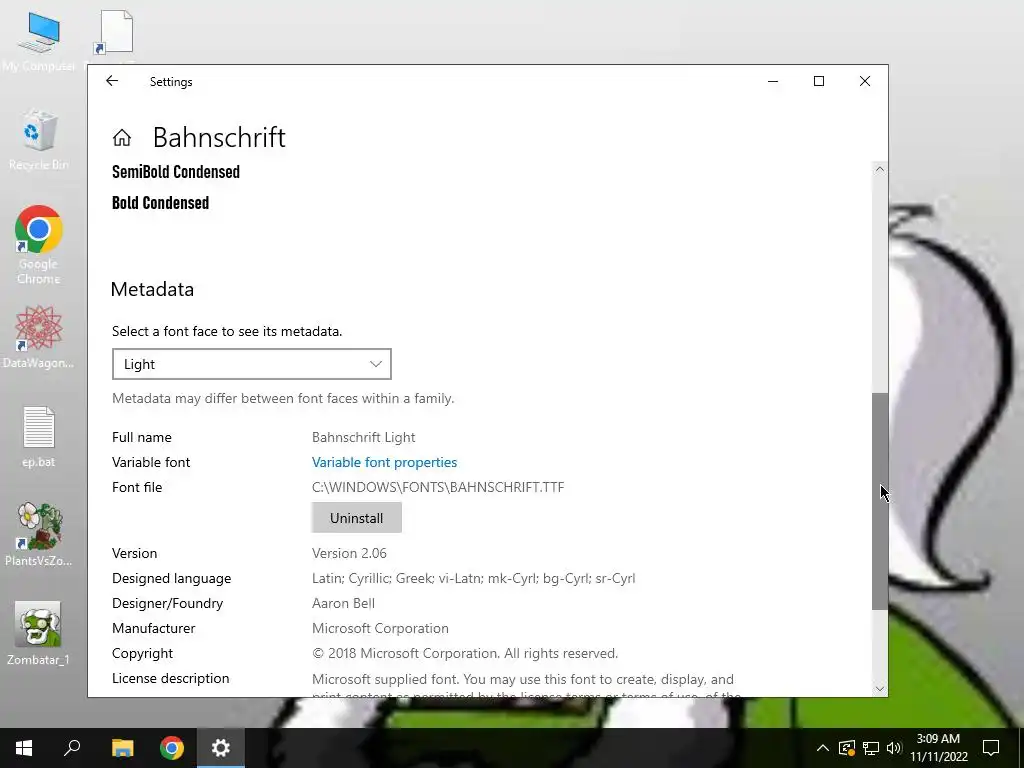Open the notification center icon
This screenshot has height=768, width=1024.
pyautogui.click(x=991, y=748)
